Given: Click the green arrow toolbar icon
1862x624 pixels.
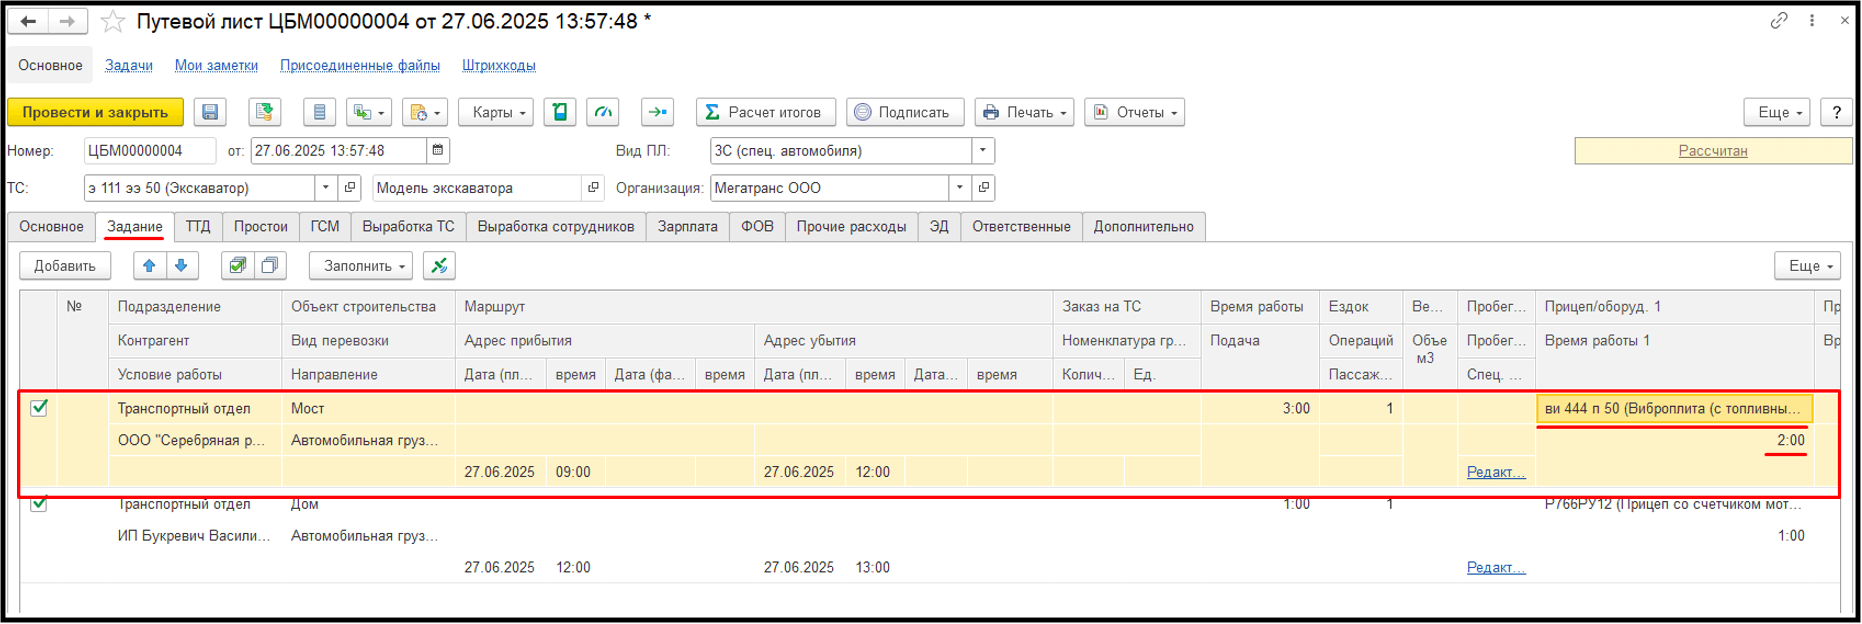Looking at the screenshot, I should pos(657,112).
